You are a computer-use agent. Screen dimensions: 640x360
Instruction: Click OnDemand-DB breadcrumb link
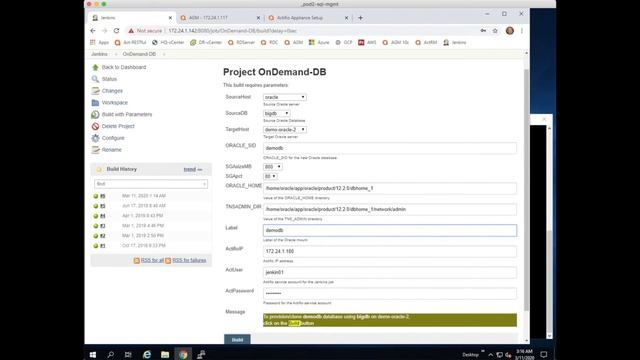pos(139,54)
